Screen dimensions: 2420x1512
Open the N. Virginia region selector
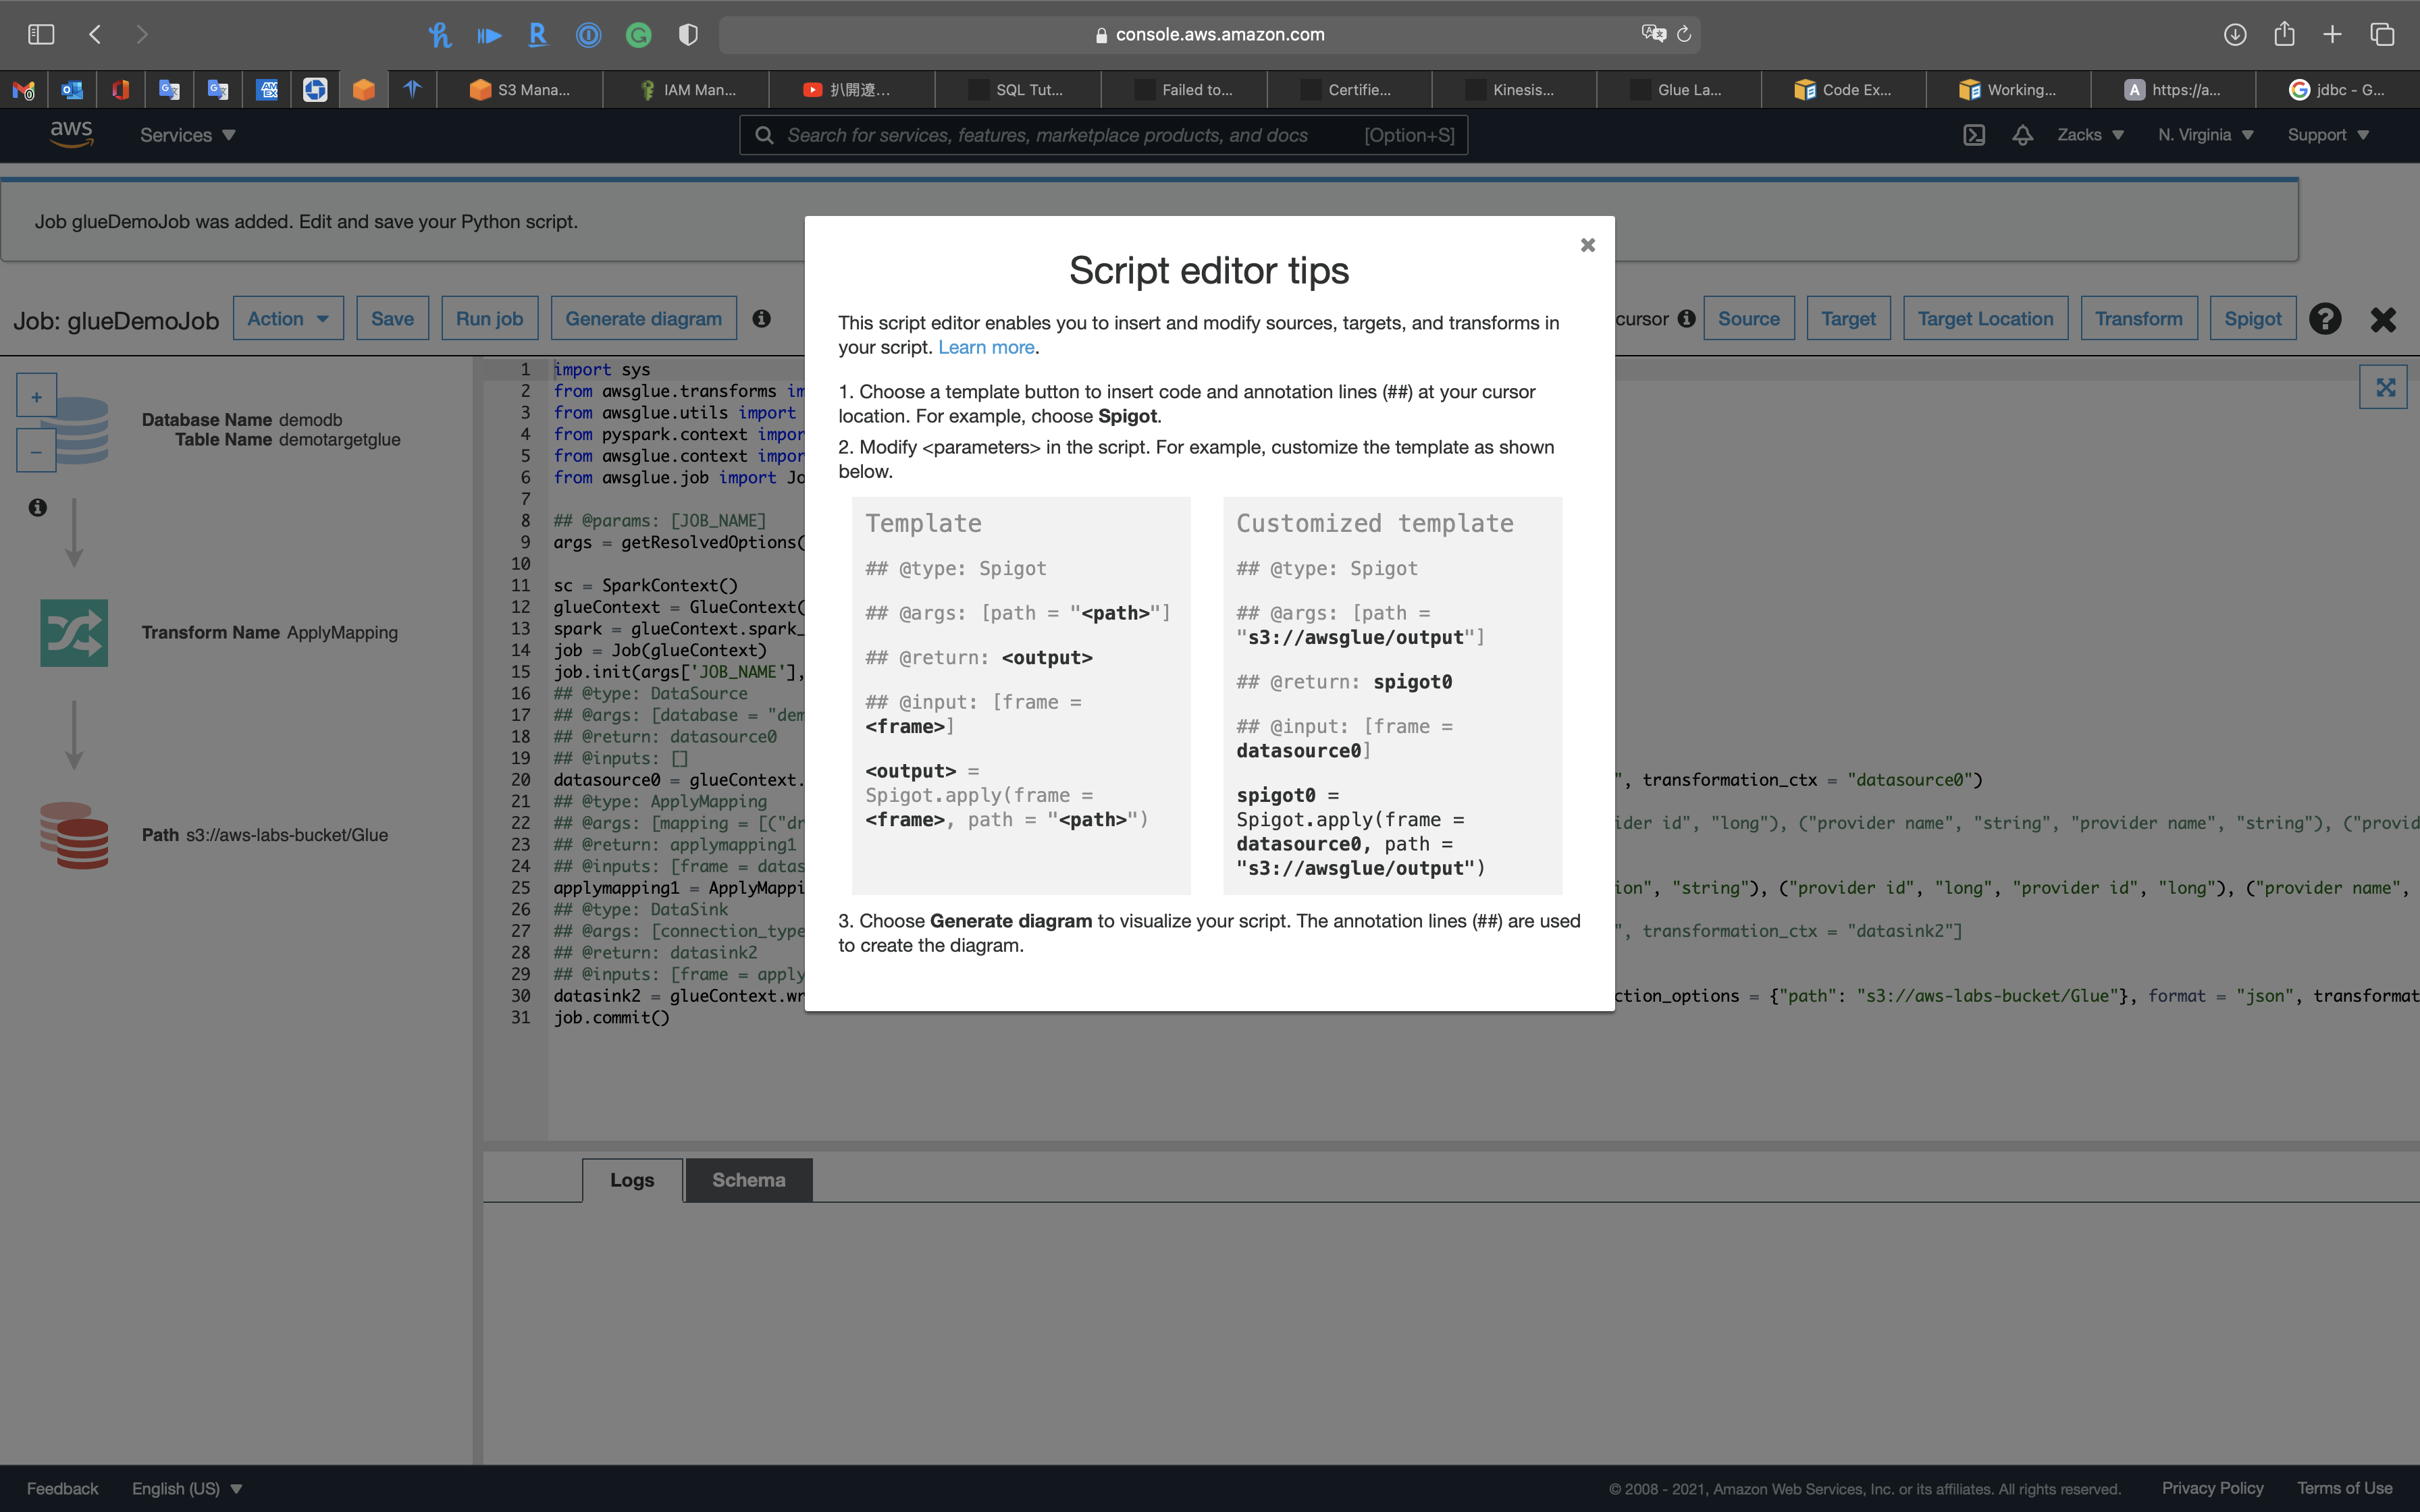tap(2204, 135)
